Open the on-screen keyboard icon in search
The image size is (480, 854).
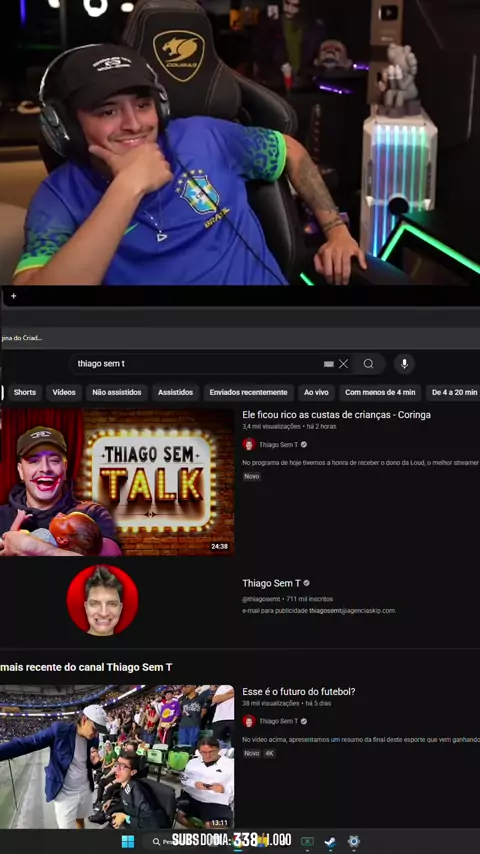click(329, 364)
